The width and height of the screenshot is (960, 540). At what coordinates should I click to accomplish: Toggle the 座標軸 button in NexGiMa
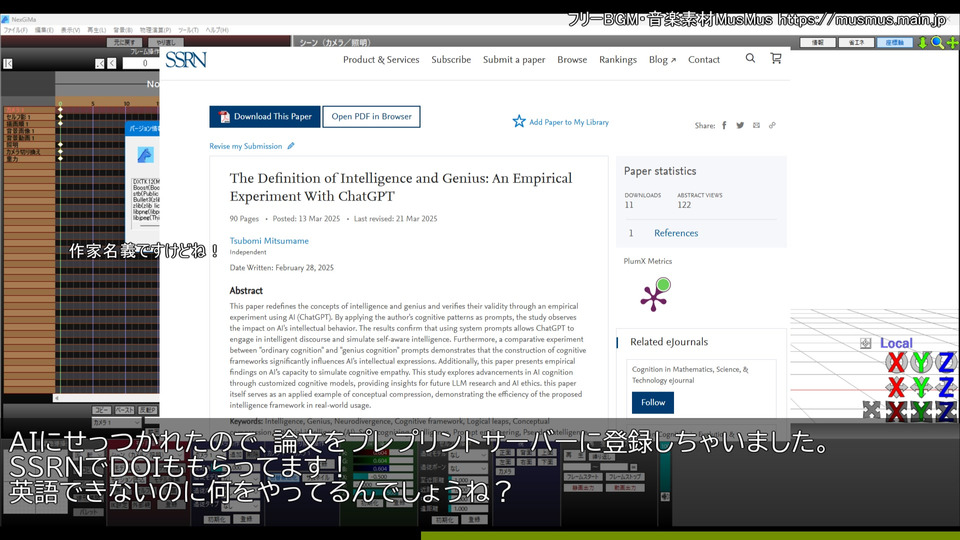[894, 42]
